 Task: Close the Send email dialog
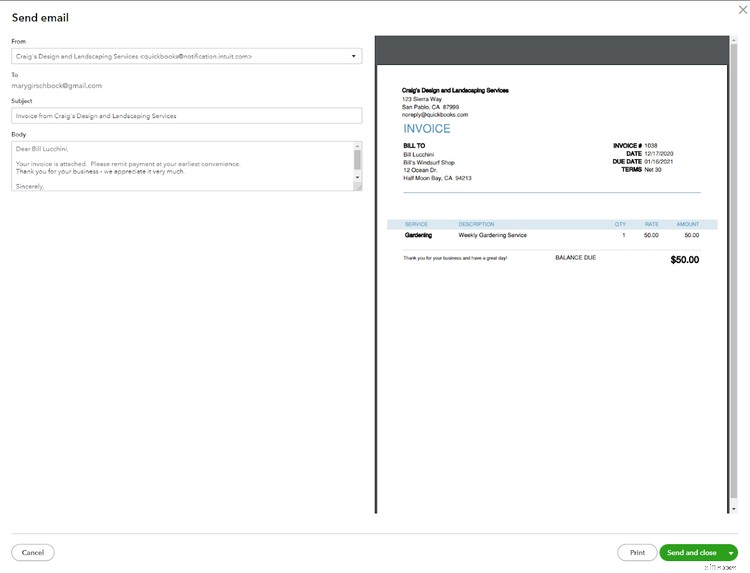point(743,10)
